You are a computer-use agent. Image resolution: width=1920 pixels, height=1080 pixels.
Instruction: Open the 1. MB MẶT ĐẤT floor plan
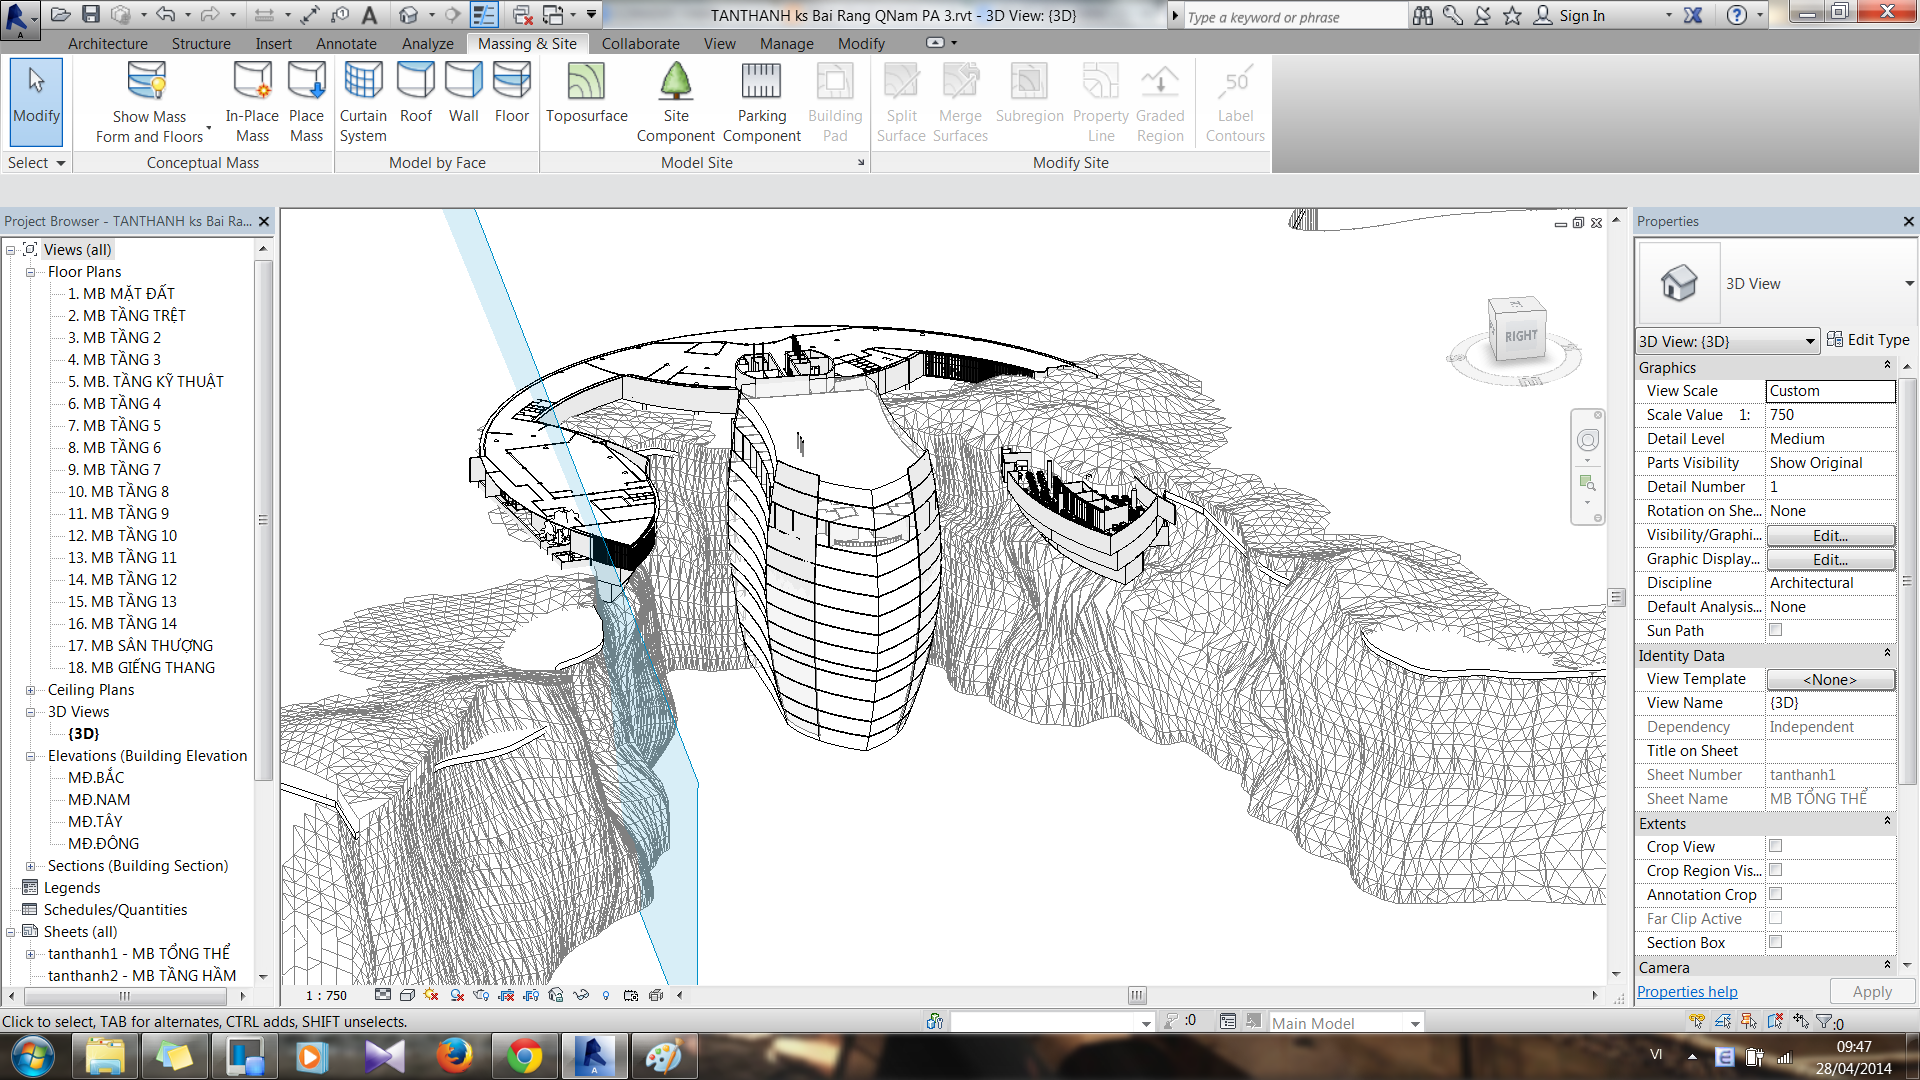[121, 293]
